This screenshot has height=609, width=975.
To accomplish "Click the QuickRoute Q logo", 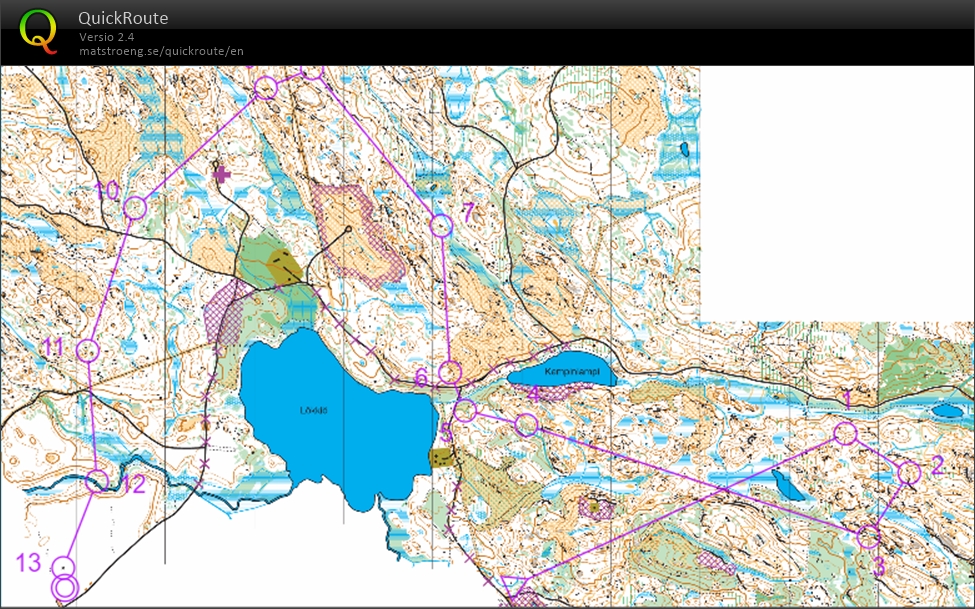I will [x=40, y=32].
